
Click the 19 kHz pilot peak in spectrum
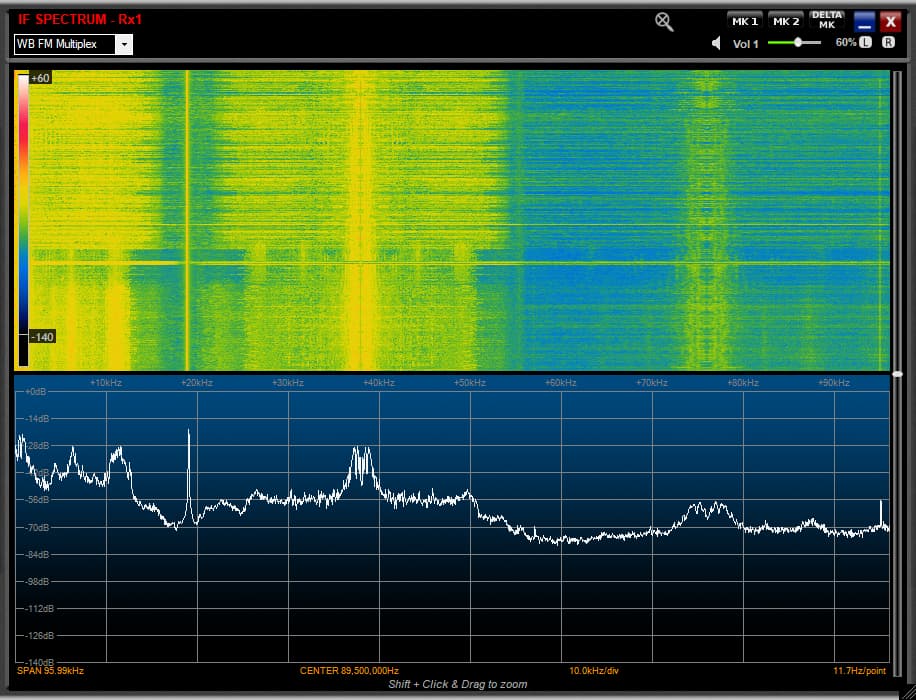(x=189, y=440)
